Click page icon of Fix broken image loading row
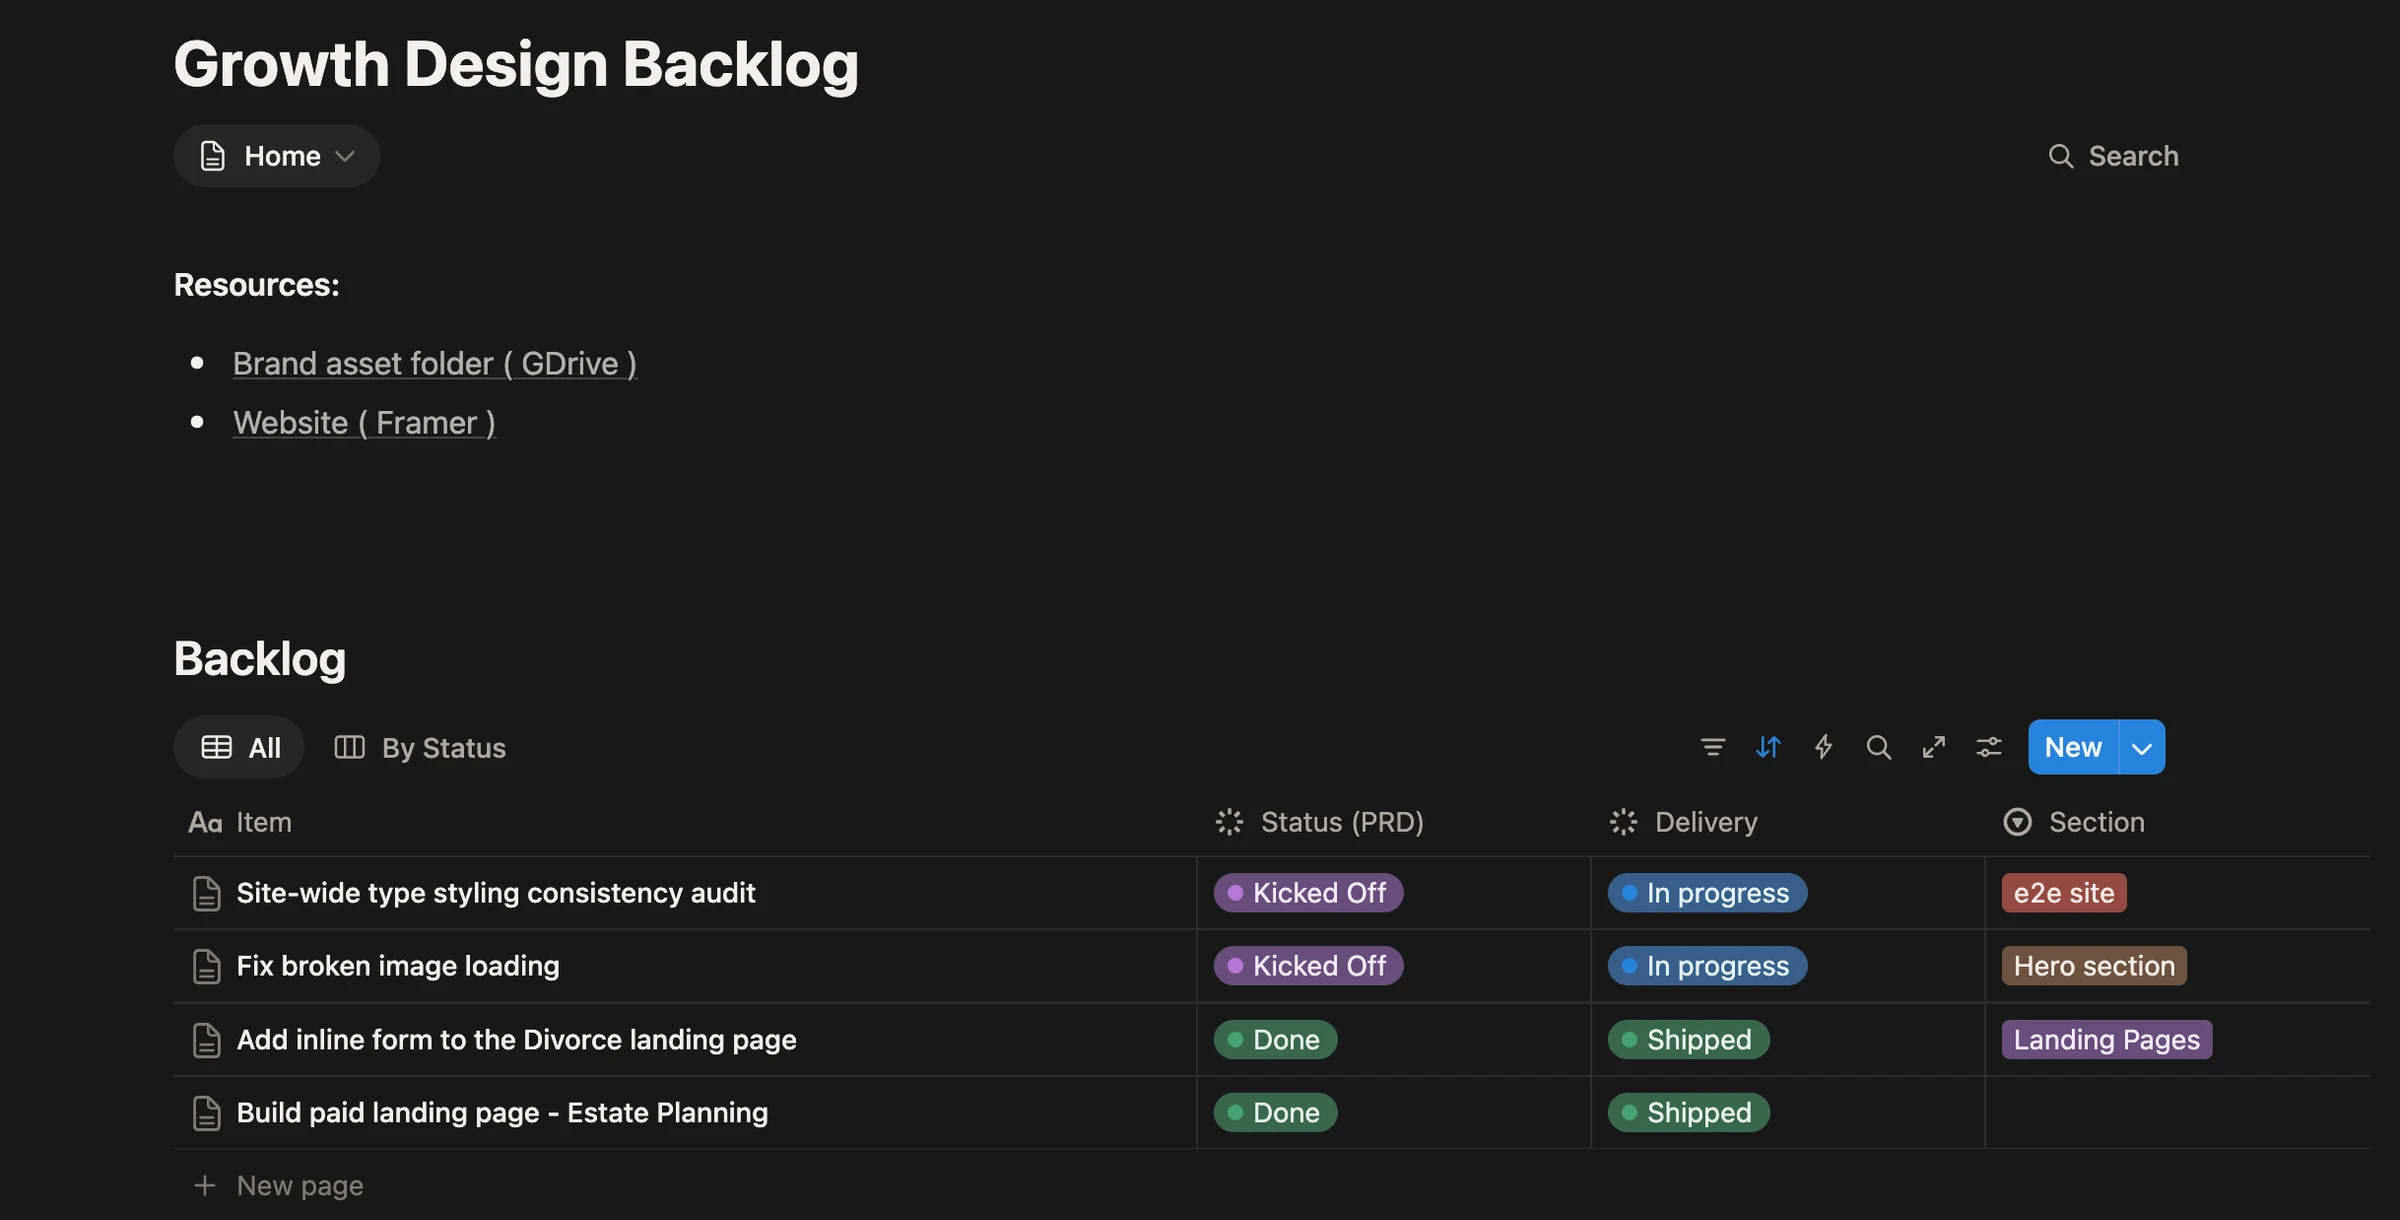 206,966
